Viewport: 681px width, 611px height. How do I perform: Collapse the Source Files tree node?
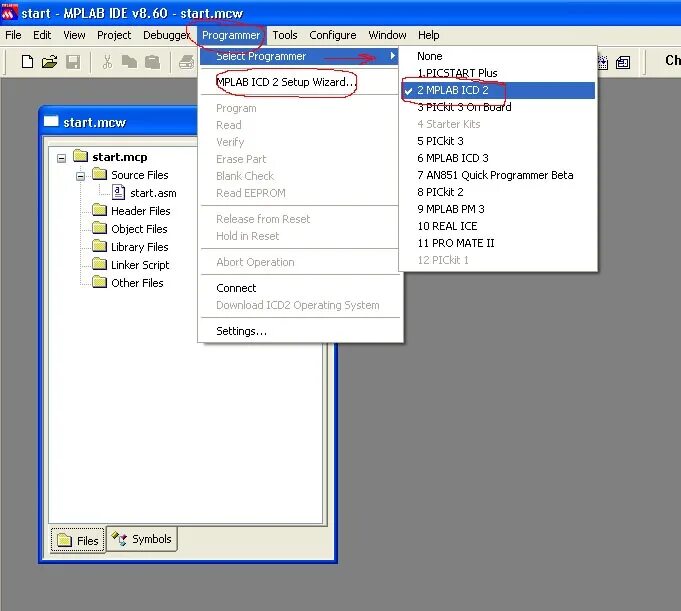click(x=80, y=176)
